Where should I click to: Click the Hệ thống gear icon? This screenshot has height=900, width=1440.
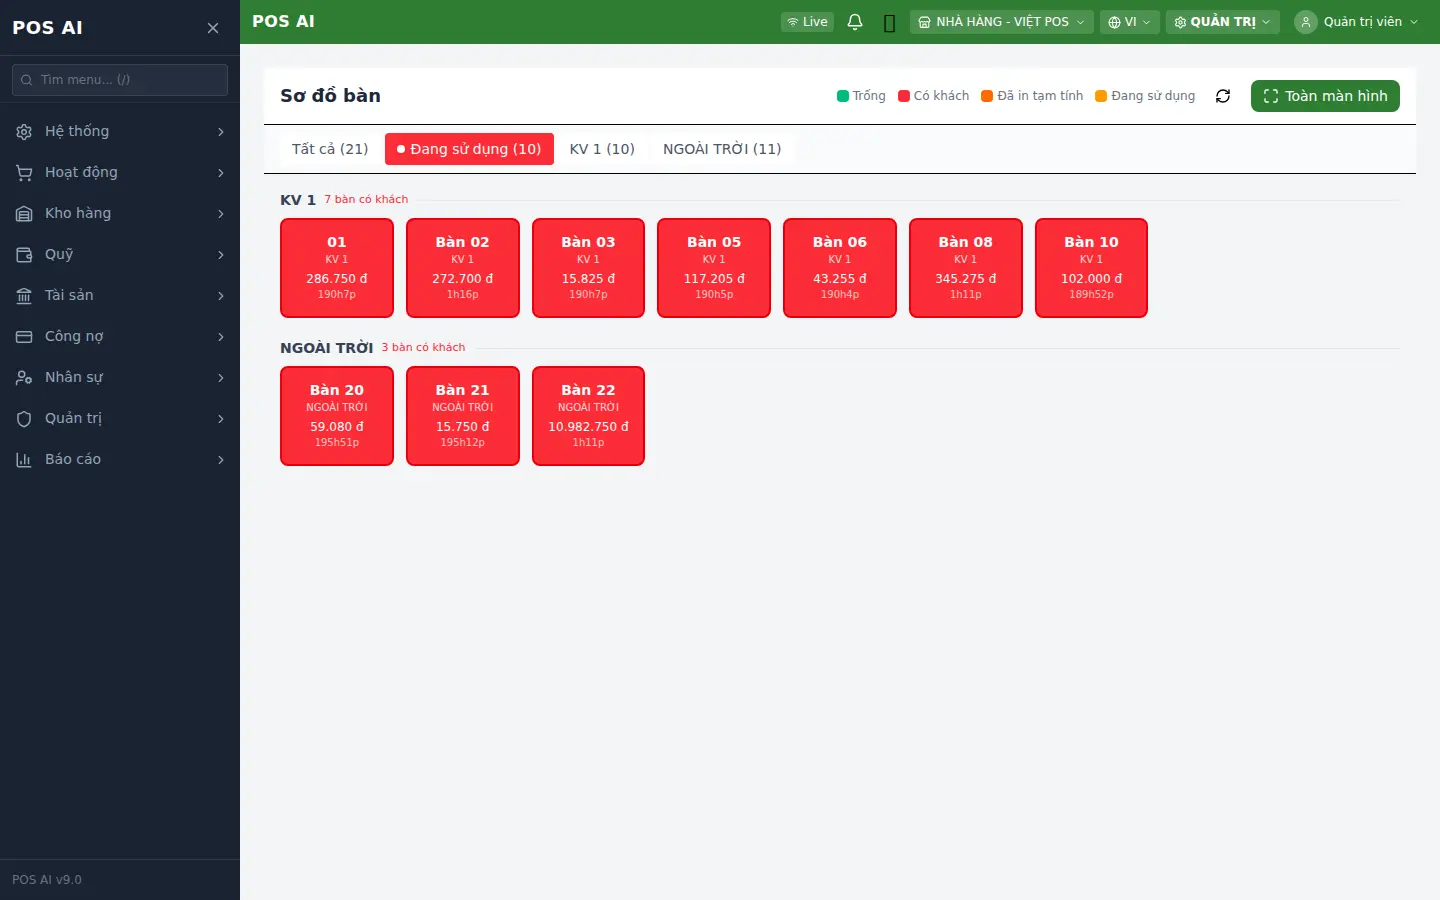click(x=24, y=132)
